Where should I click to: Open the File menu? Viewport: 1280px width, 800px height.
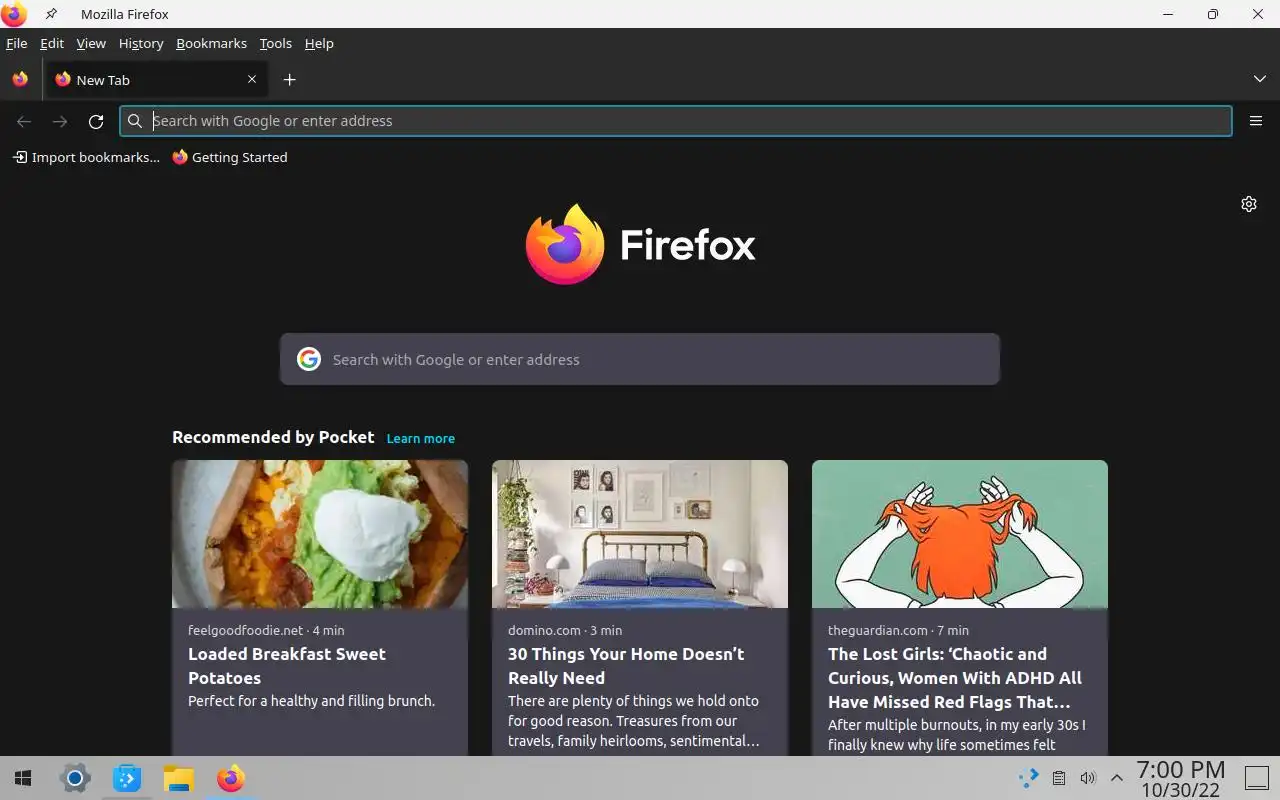point(17,43)
